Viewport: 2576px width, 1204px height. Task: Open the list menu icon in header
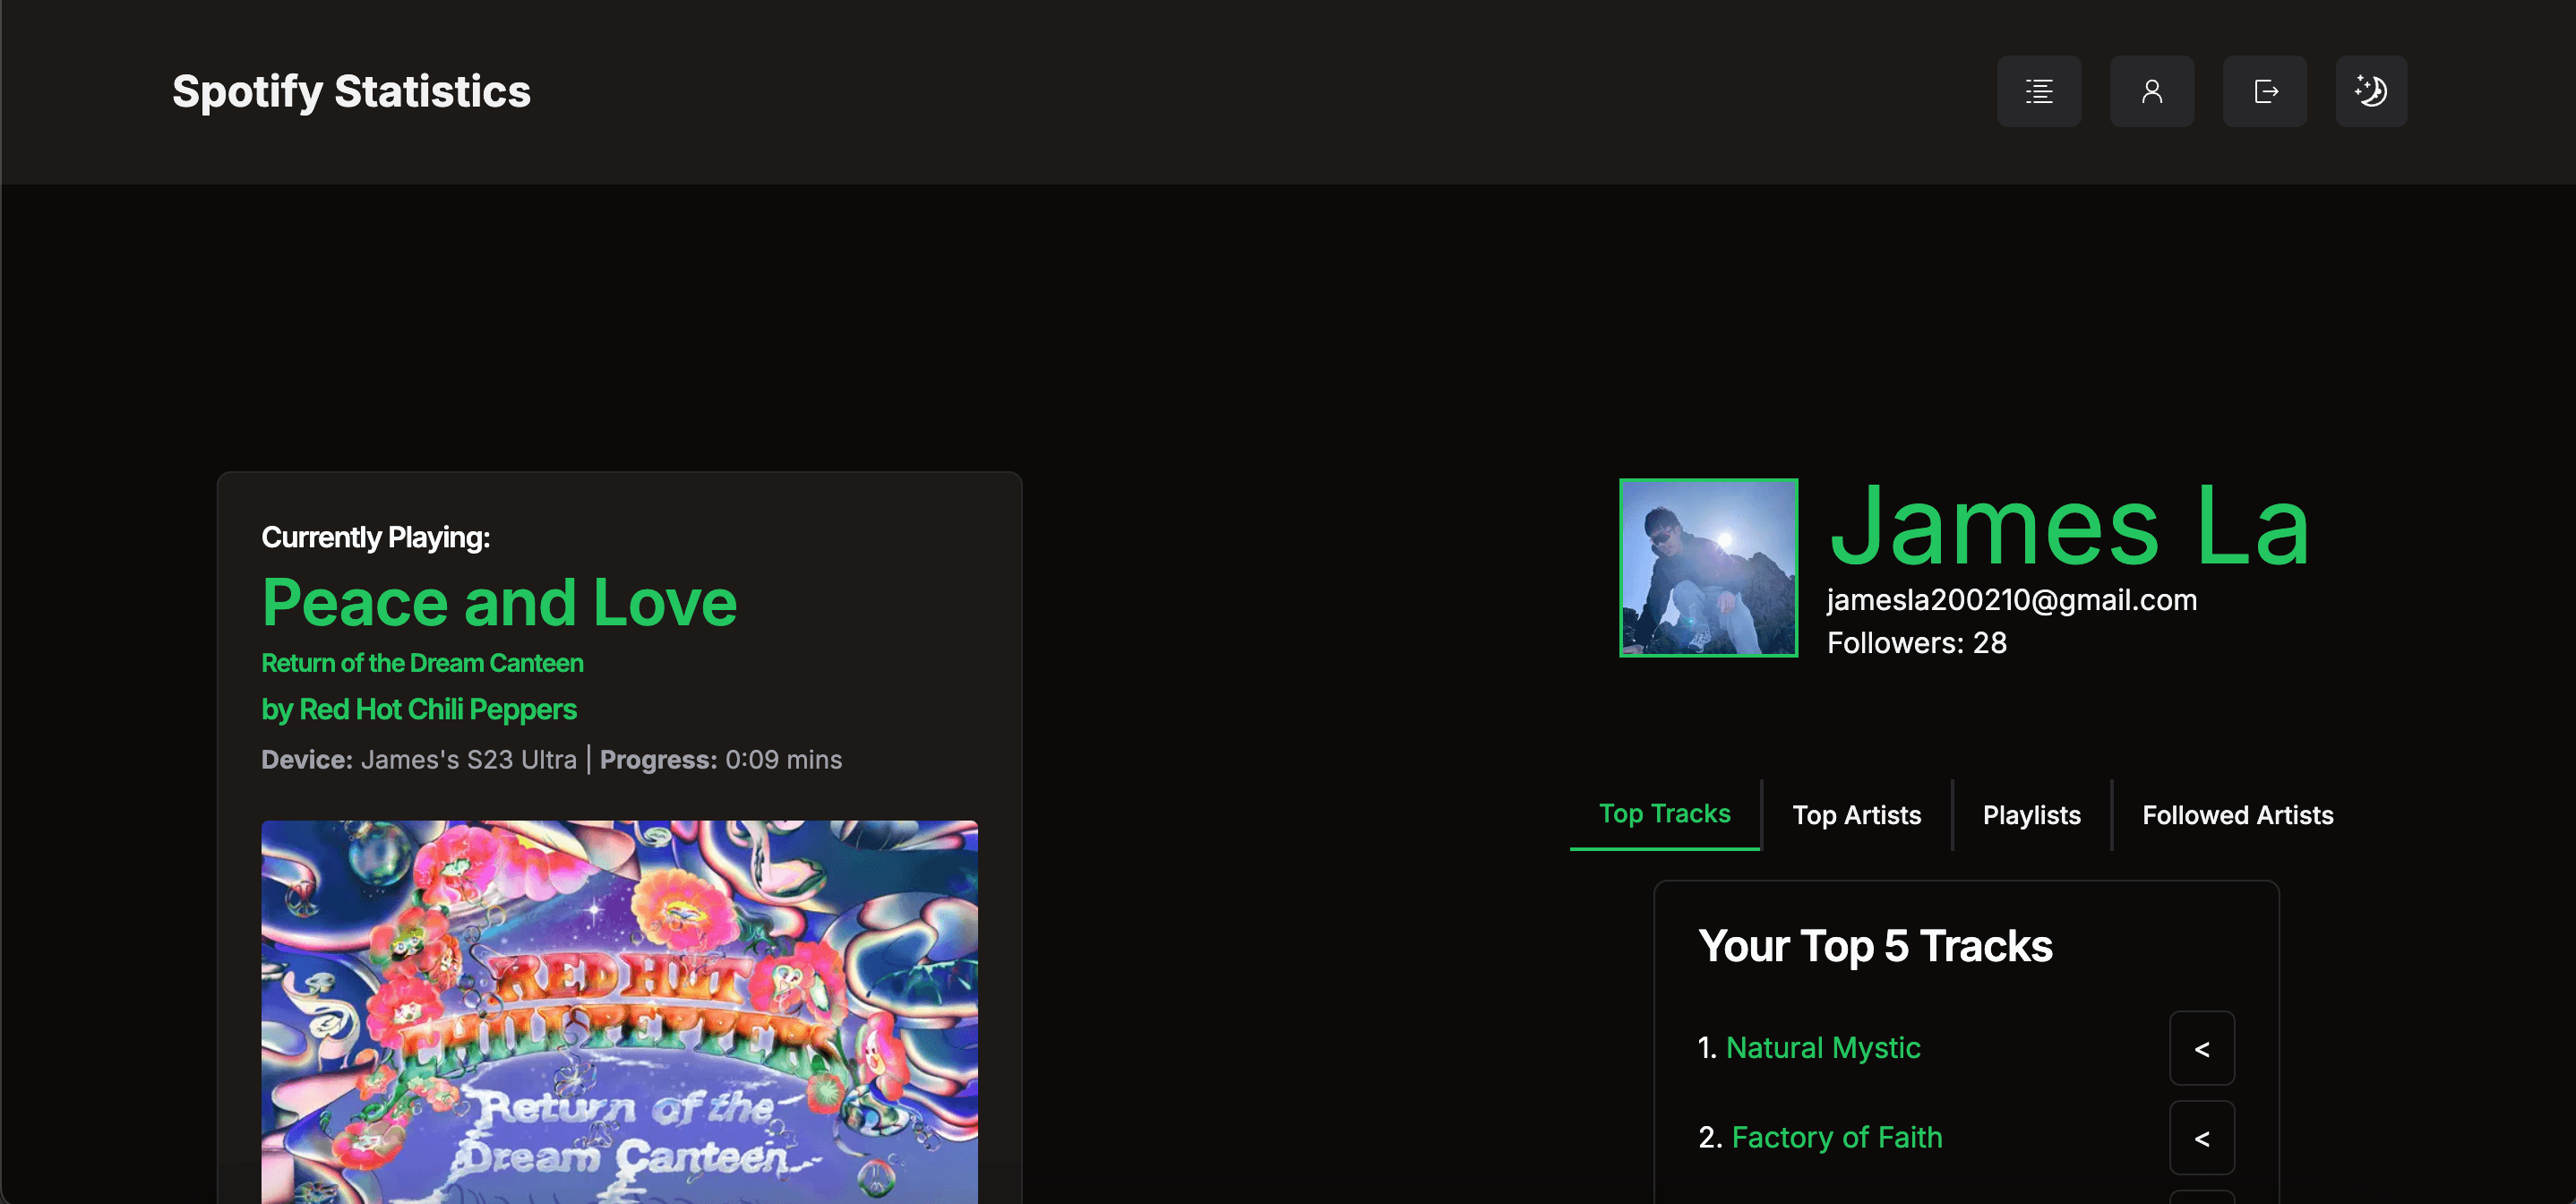click(x=2038, y=91)
